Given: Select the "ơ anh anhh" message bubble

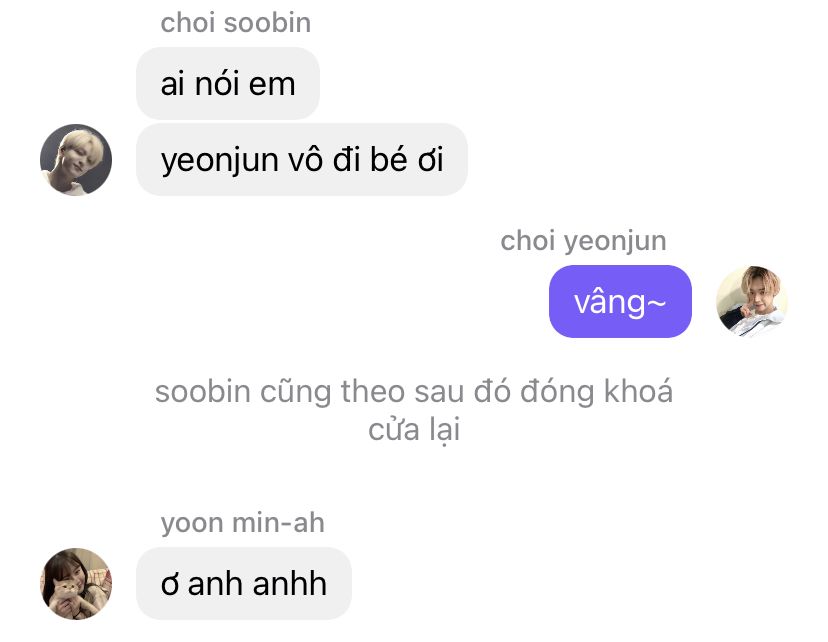Looking at the screenshot, I should pos(244,583).
